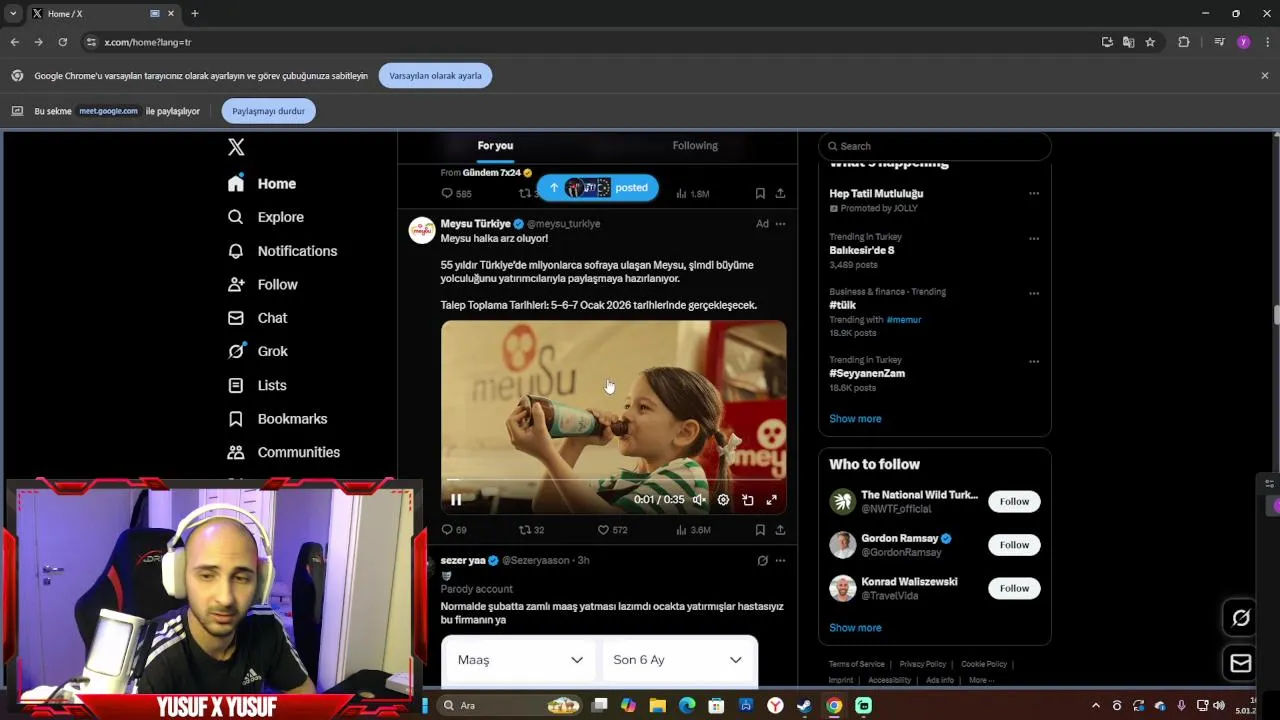Follow Gordon Ramsay
The width and height of the screenshot is (1280, 720).
pos(1014,545)
